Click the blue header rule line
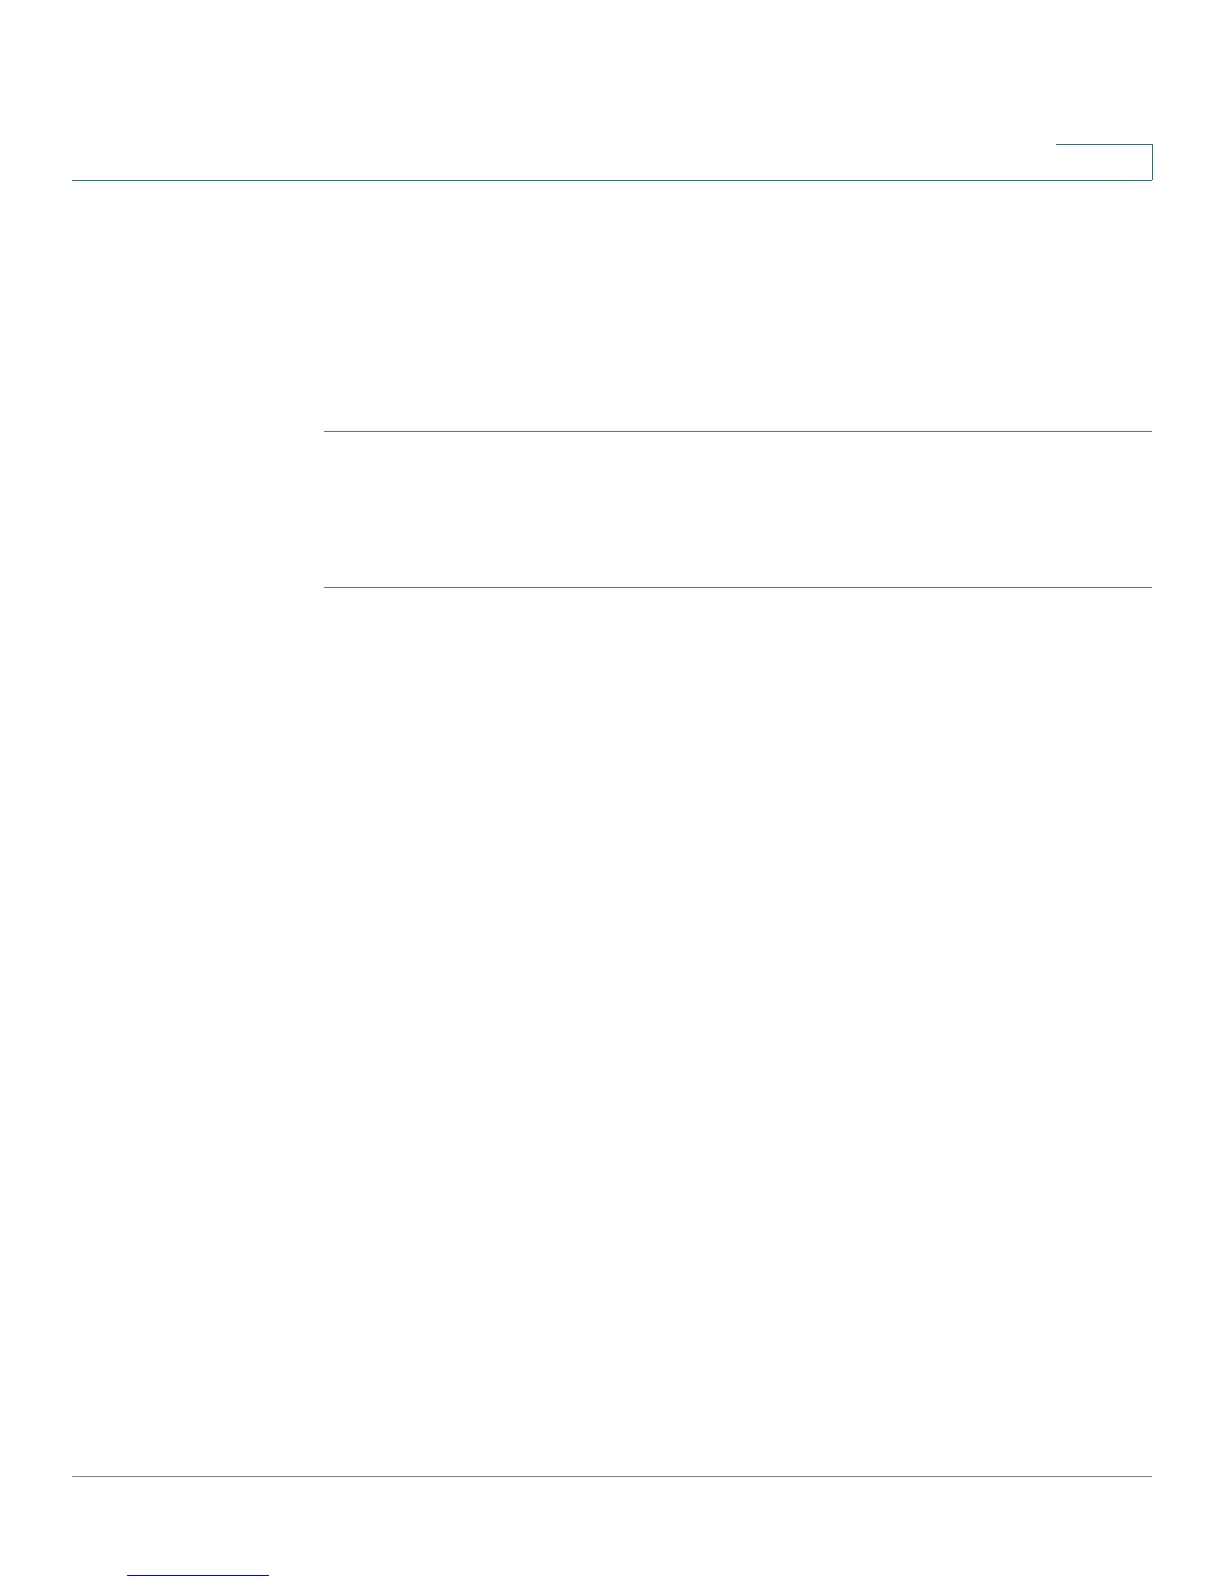 [612, 180]
